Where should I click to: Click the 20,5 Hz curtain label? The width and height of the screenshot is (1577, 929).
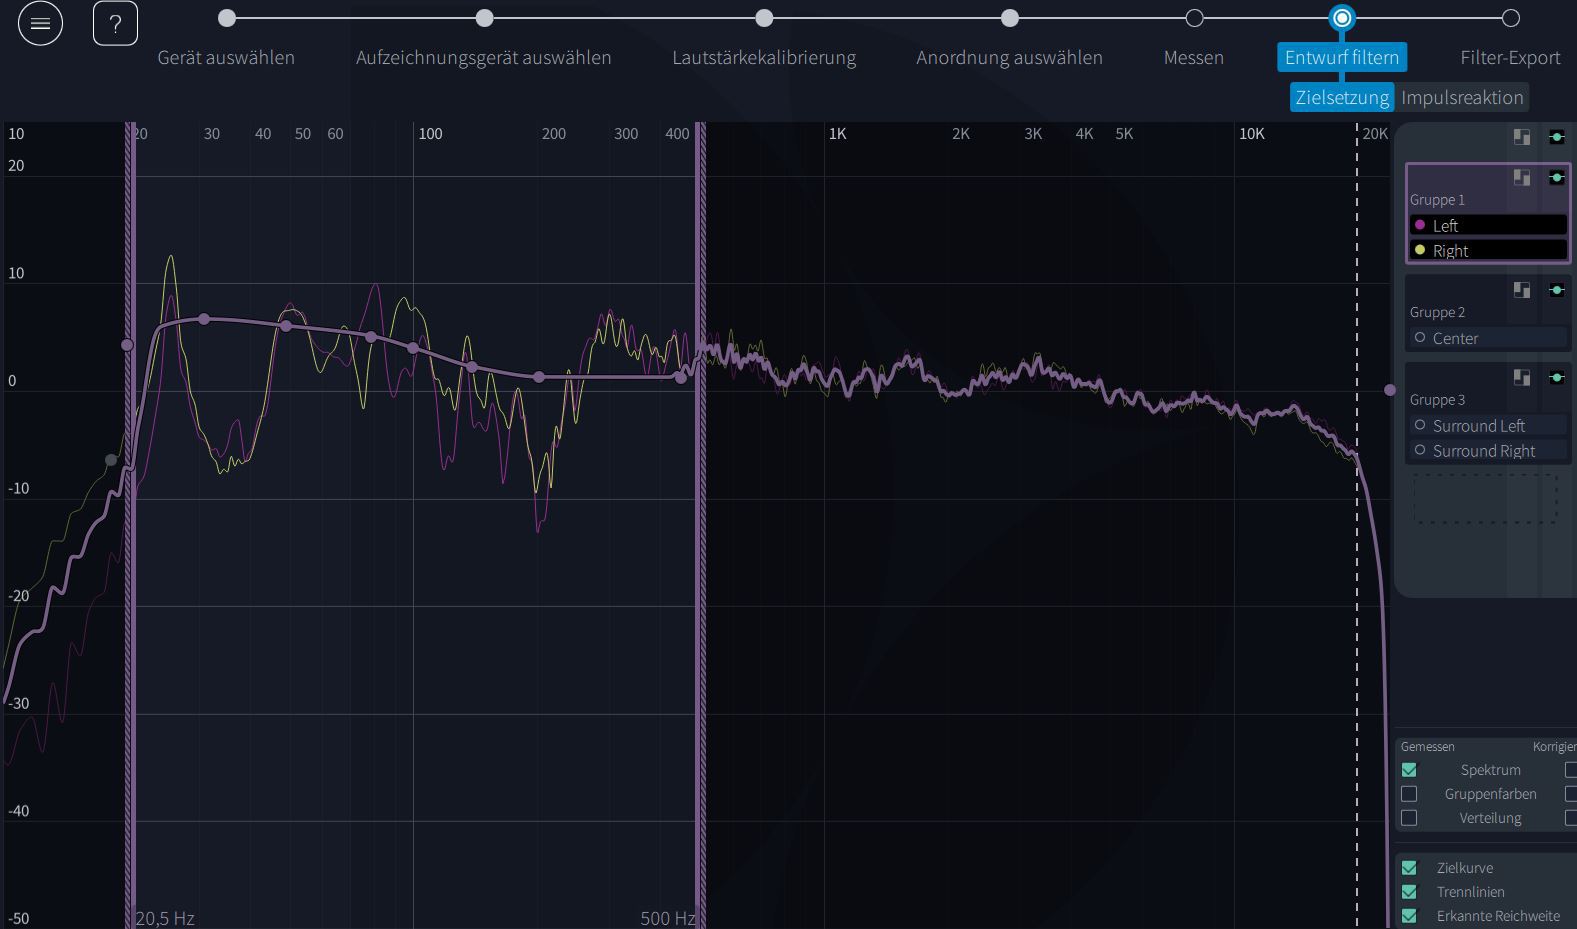pos(165,918)
